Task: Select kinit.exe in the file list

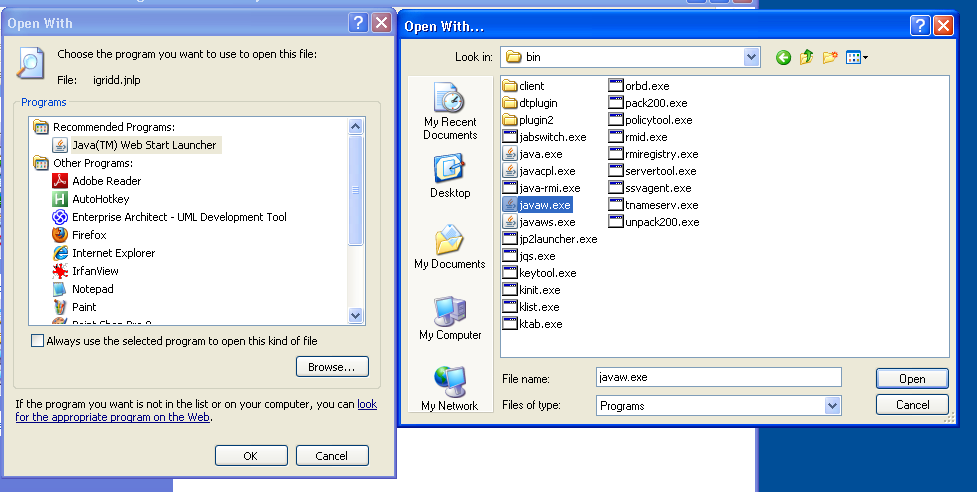Action: 531,290
